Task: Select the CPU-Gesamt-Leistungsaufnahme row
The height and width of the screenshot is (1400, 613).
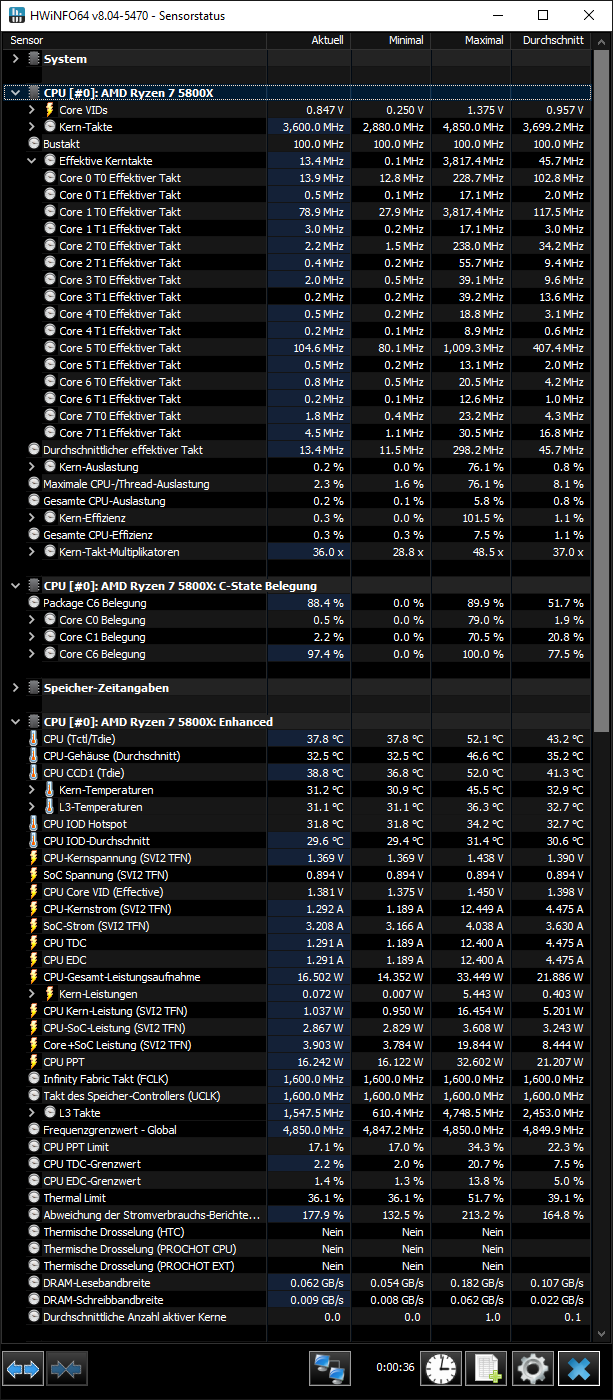Action: point(297,977)
